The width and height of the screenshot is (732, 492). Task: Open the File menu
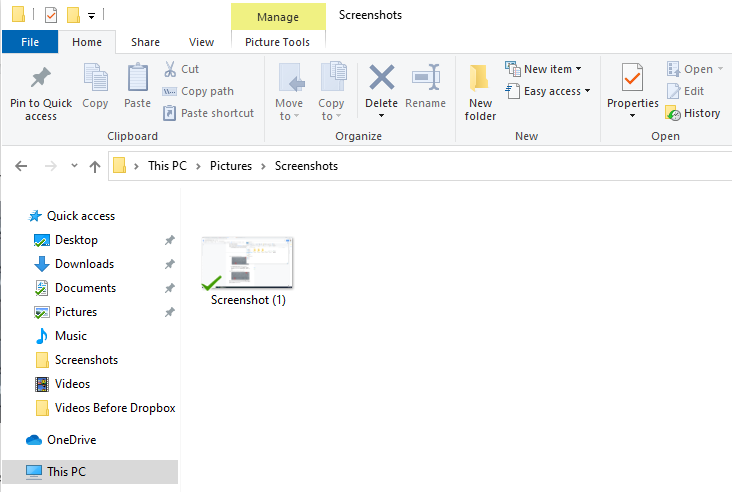(x=30, y=42)
